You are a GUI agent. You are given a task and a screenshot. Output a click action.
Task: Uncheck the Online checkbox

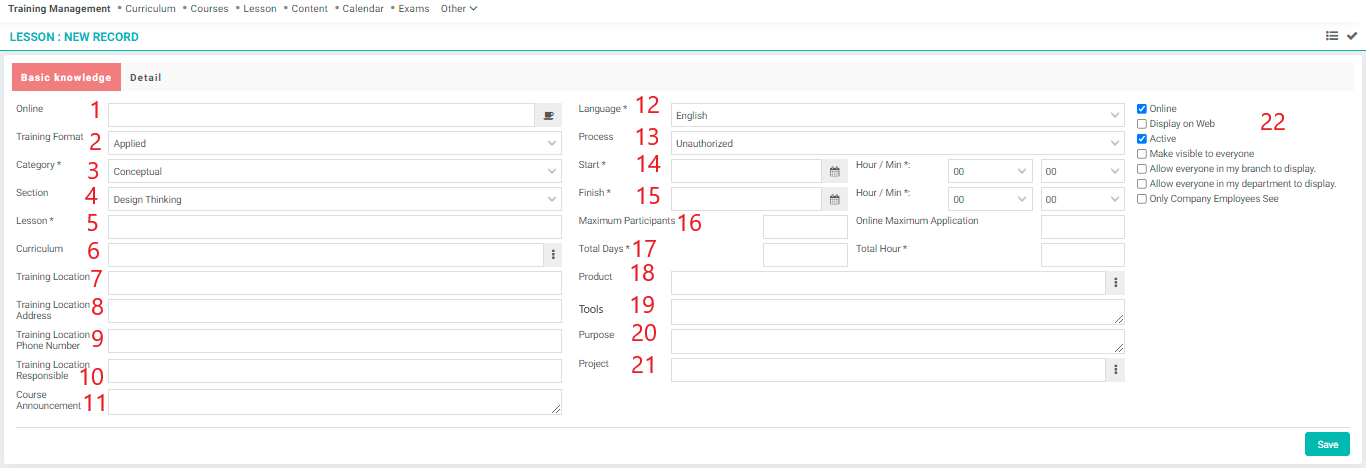pyautogui.click(x=1142, y=109)
